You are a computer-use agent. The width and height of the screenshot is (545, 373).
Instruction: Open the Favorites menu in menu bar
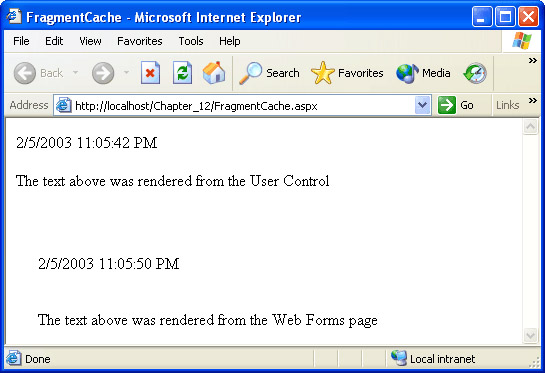pyautogui.click(x=140, y=41)
